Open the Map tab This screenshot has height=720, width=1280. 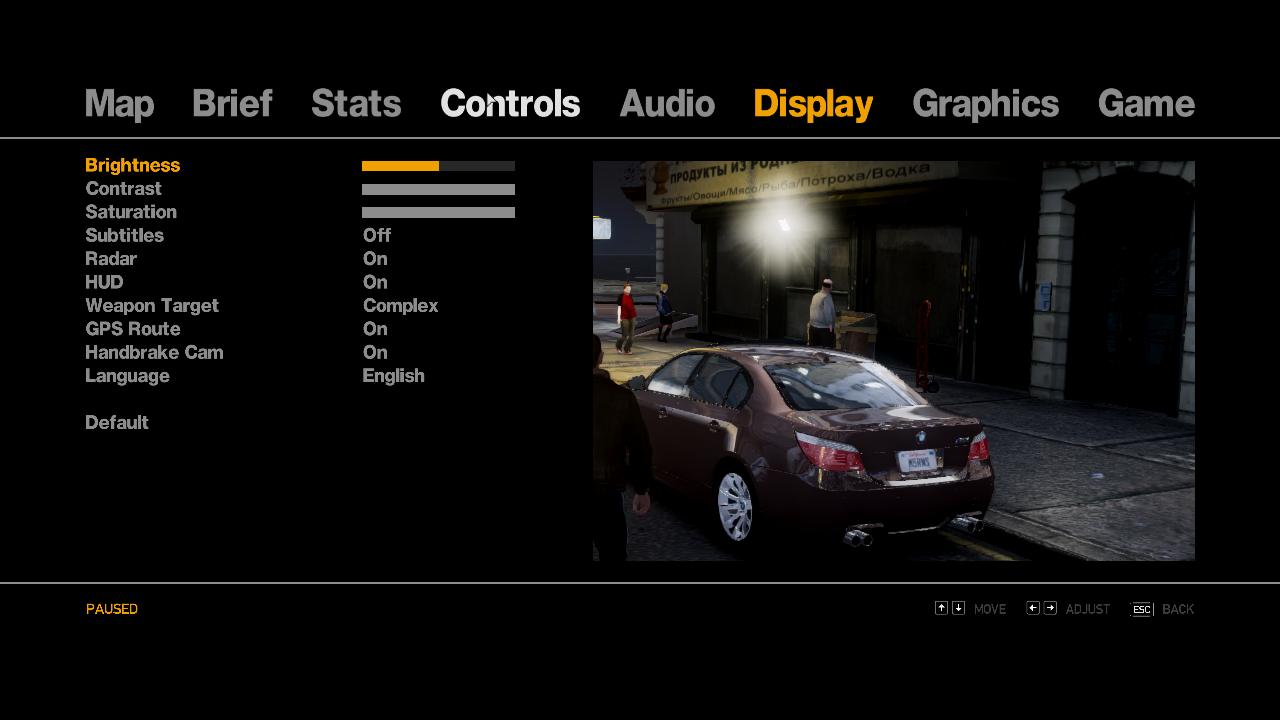pos(119,104)
